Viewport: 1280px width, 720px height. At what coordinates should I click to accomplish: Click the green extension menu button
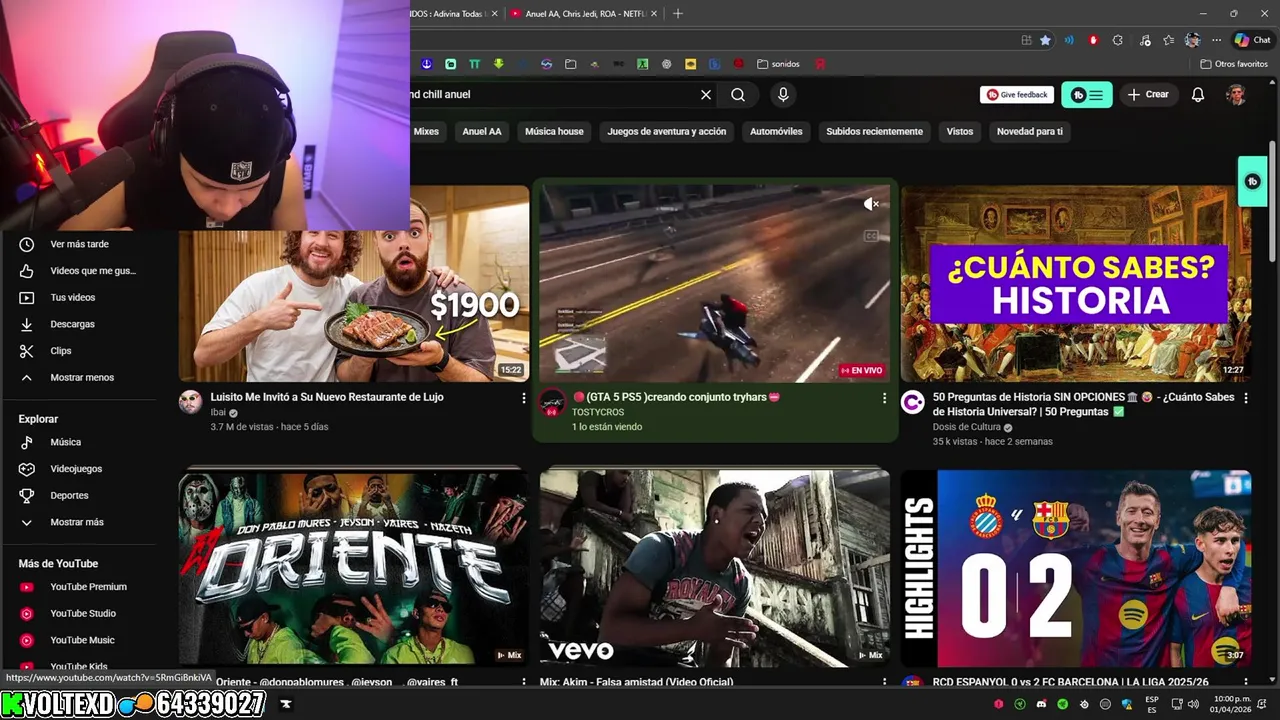[1087, 94]
